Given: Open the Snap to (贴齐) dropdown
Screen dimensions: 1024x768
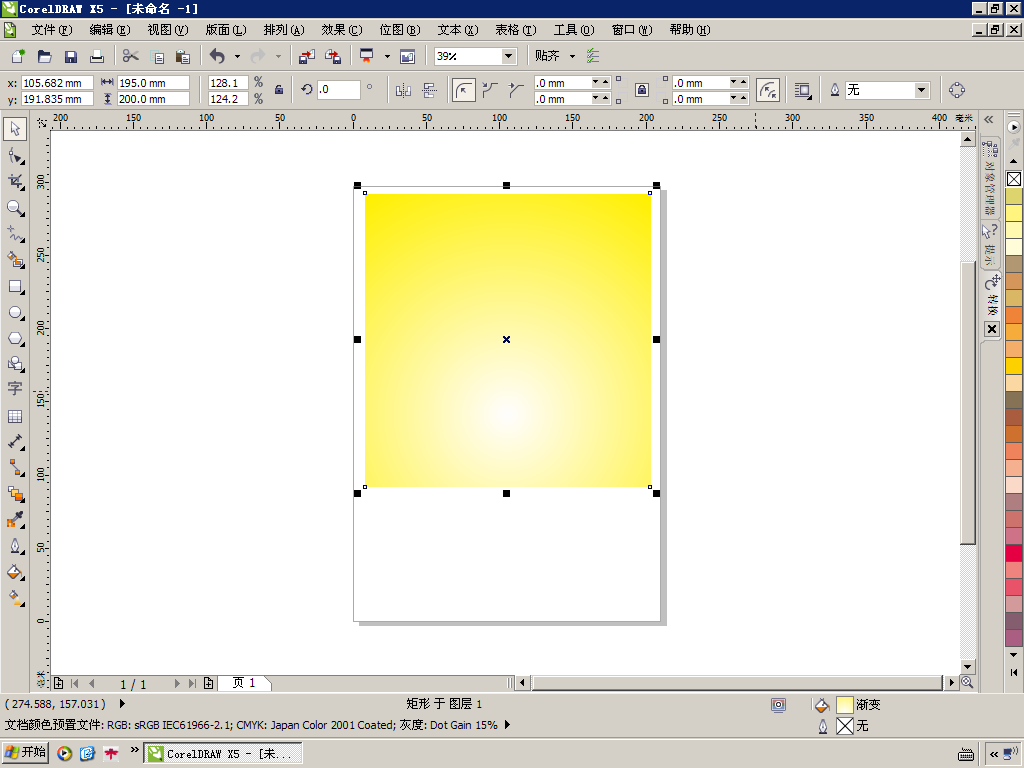Looking at the screenshot, I should tap(572, 56).
